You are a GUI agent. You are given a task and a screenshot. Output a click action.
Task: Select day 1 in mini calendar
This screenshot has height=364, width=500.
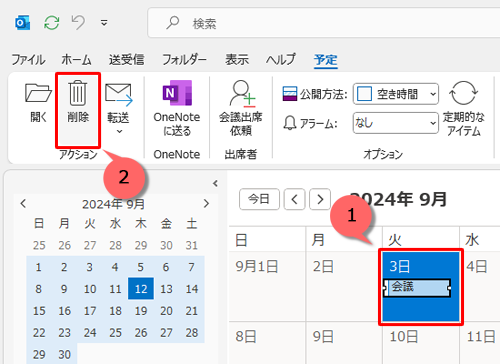[39, 267]
